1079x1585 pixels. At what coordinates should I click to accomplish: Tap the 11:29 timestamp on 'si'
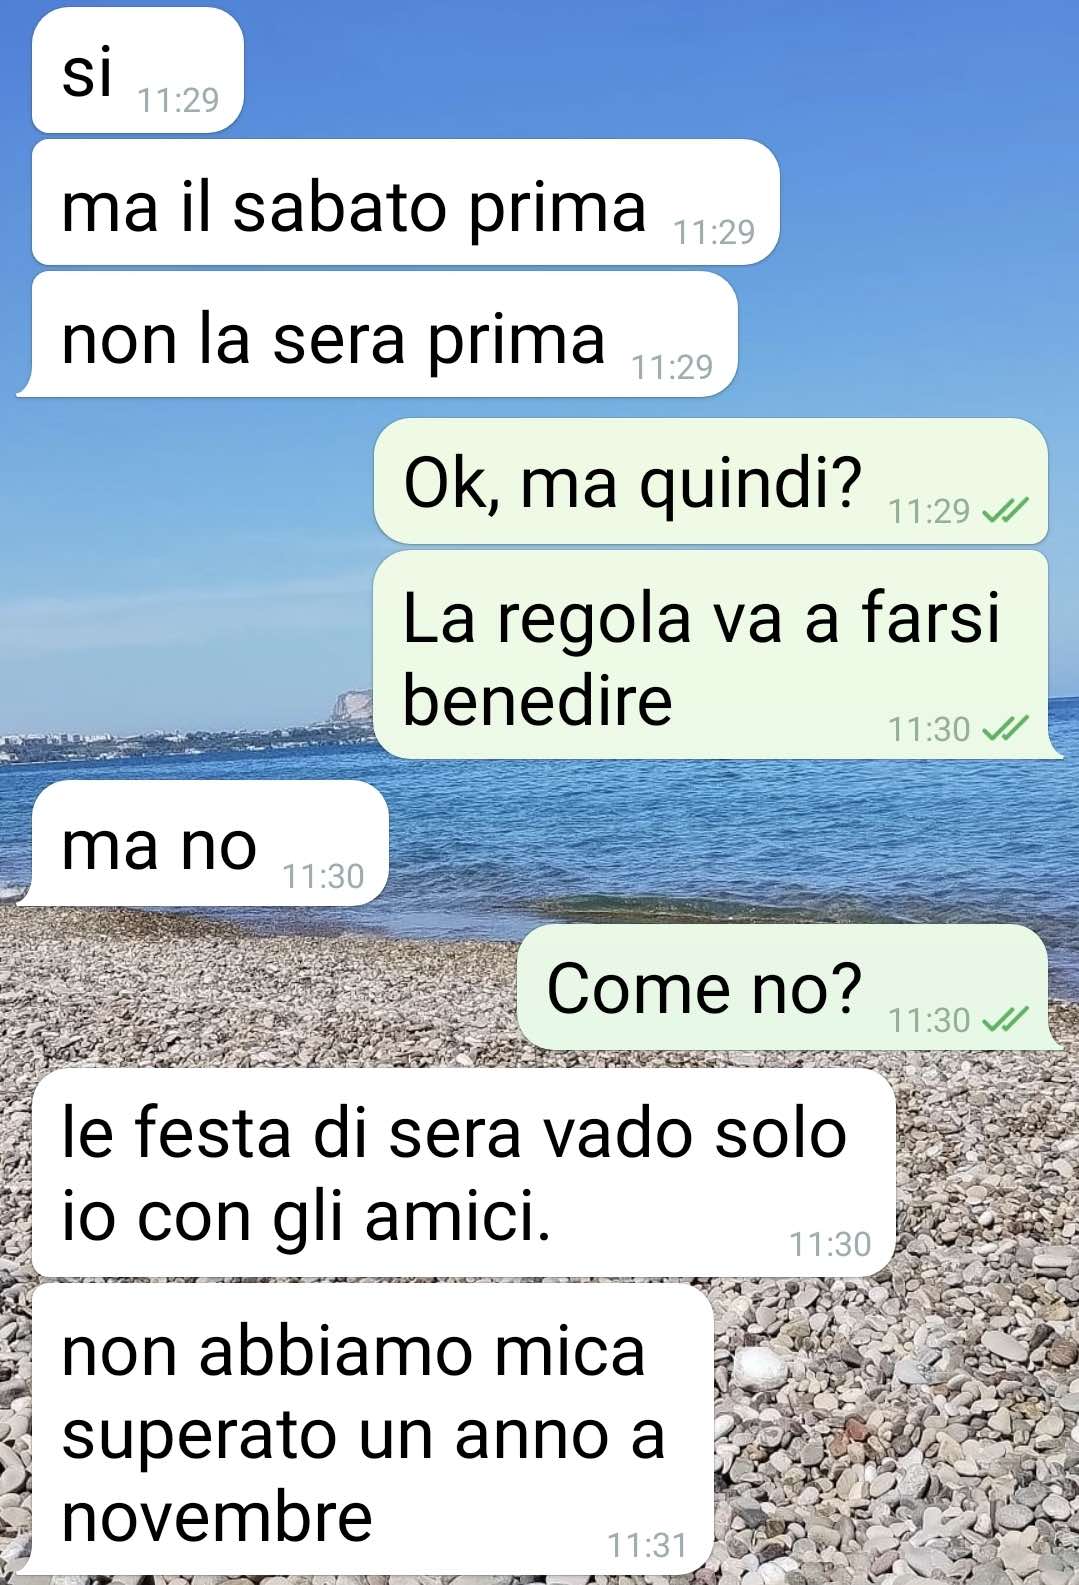(x=178, y=100)
